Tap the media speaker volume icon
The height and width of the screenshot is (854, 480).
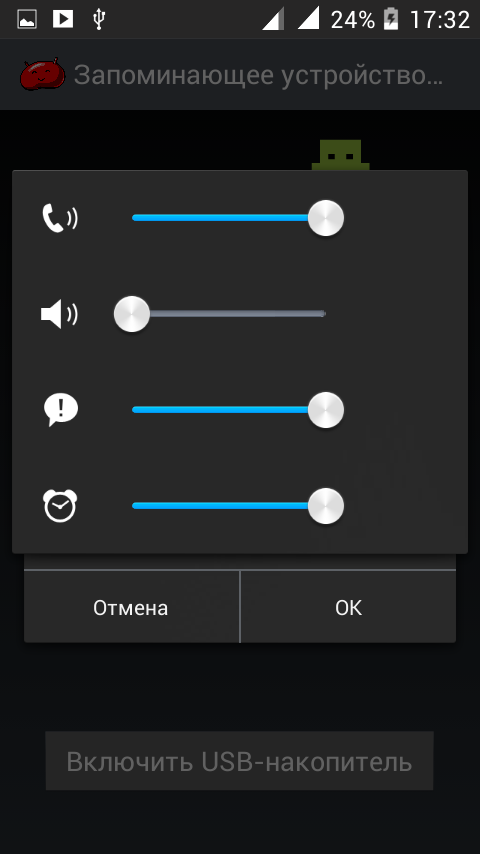click(x=59, y=314)
